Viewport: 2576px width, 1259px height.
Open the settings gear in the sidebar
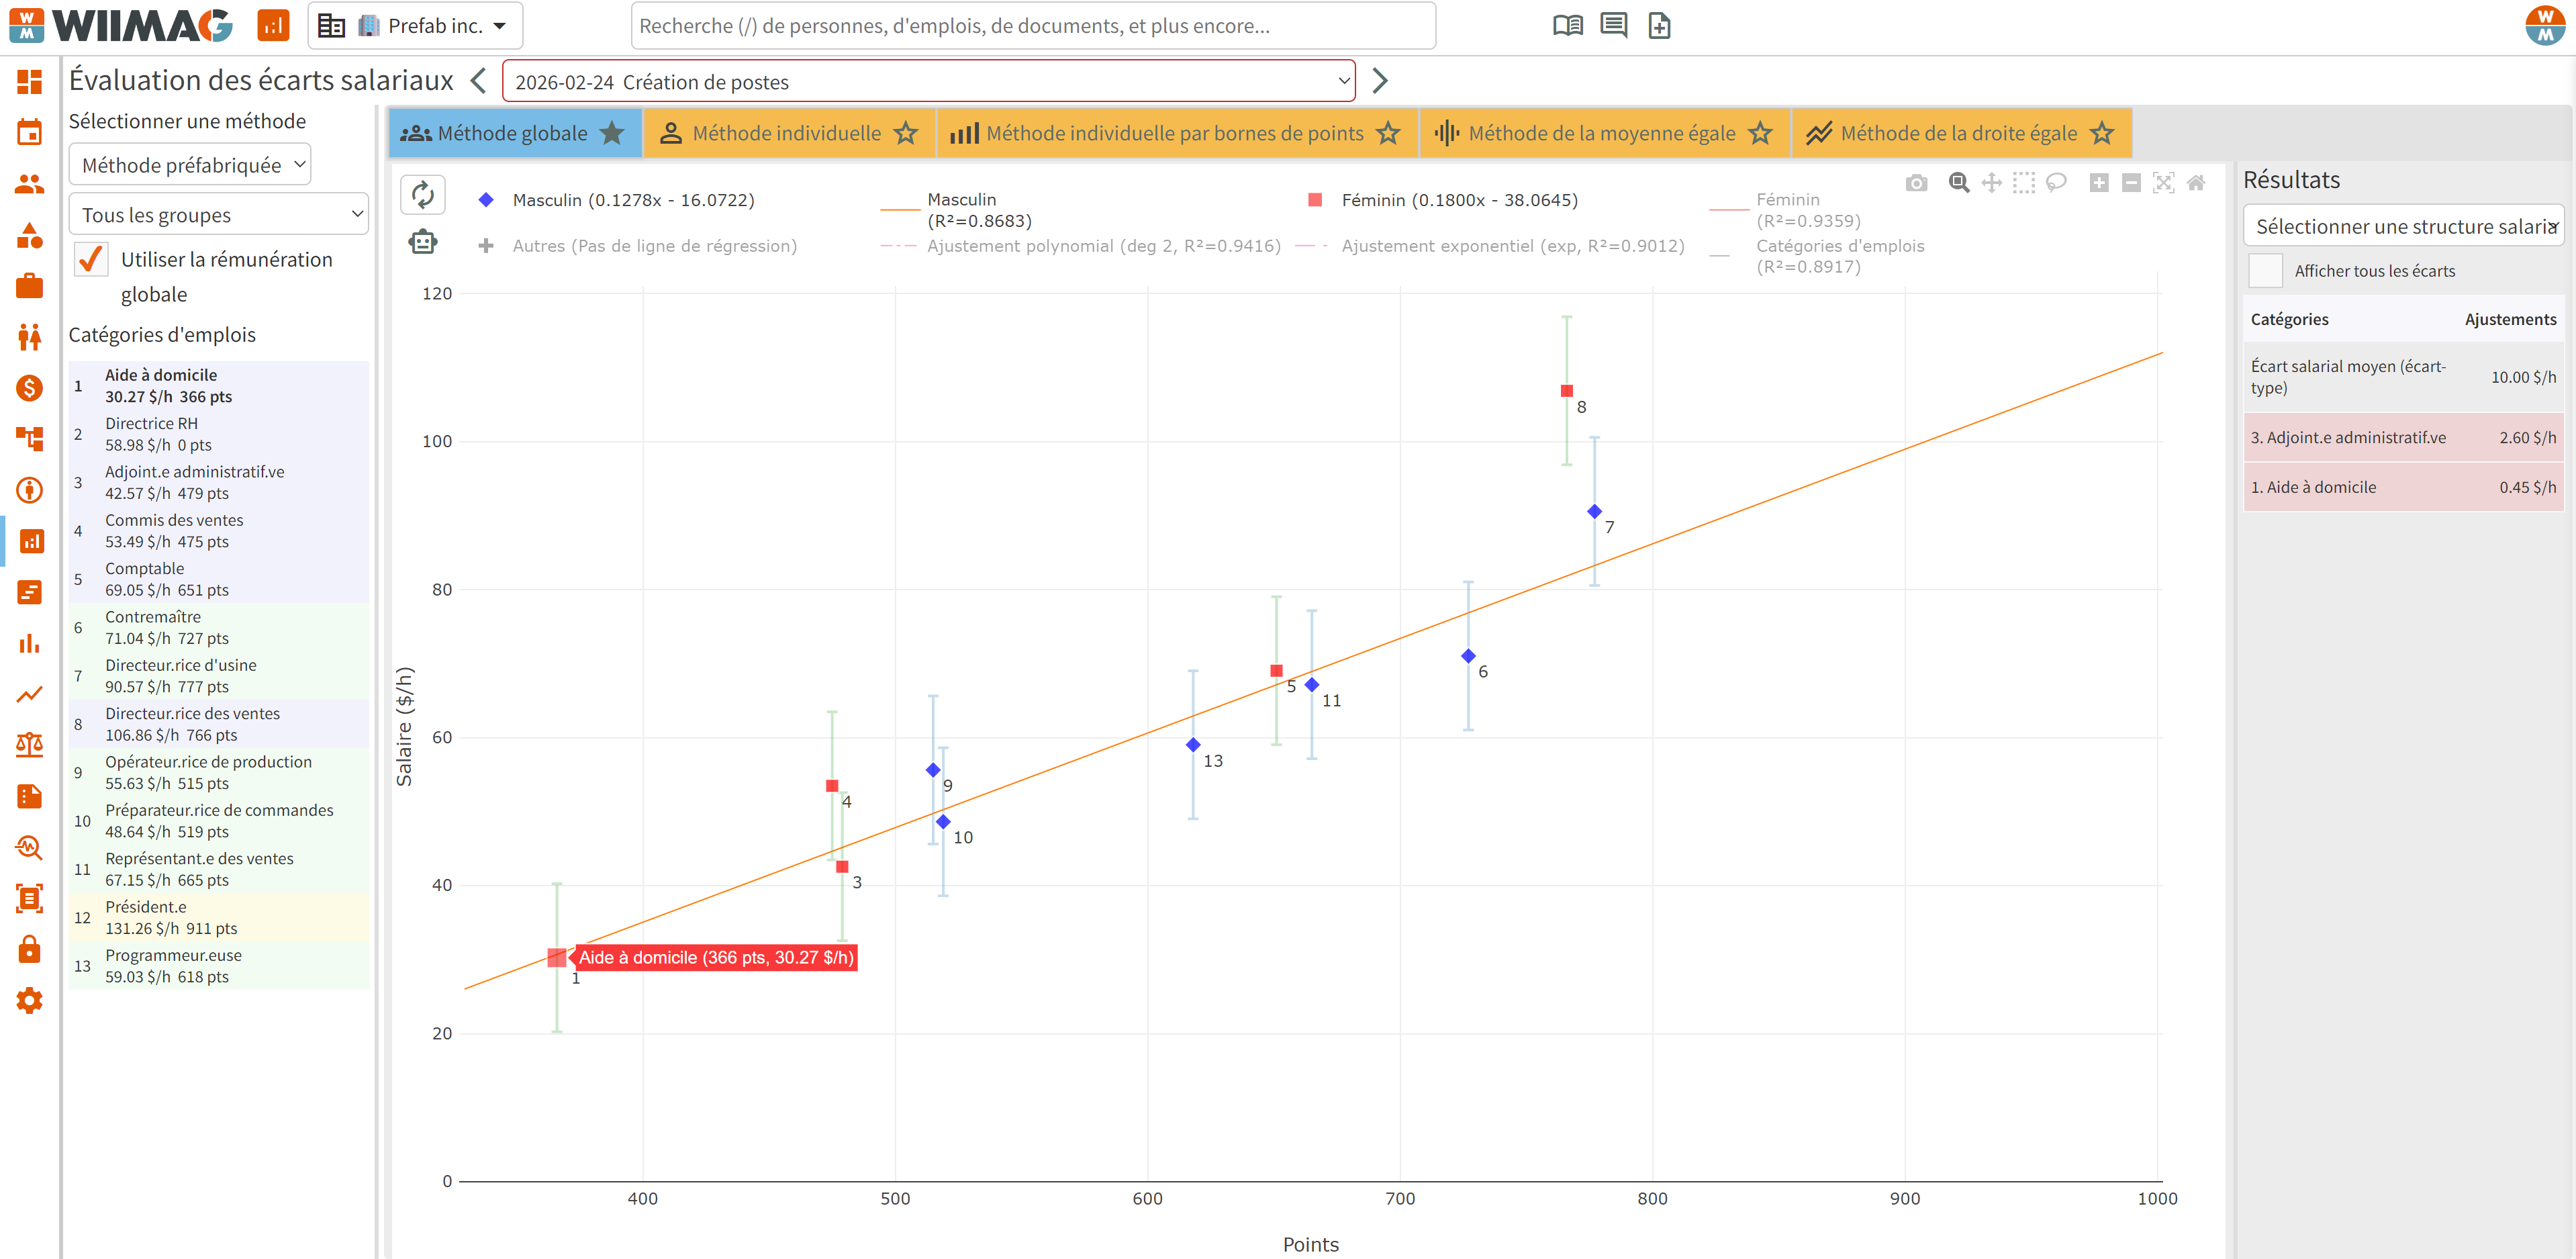(x=30, y=1000)
